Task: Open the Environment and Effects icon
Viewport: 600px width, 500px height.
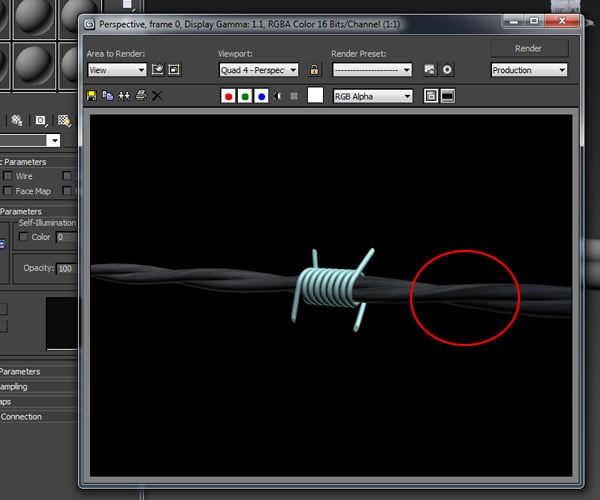Action: 447,70
